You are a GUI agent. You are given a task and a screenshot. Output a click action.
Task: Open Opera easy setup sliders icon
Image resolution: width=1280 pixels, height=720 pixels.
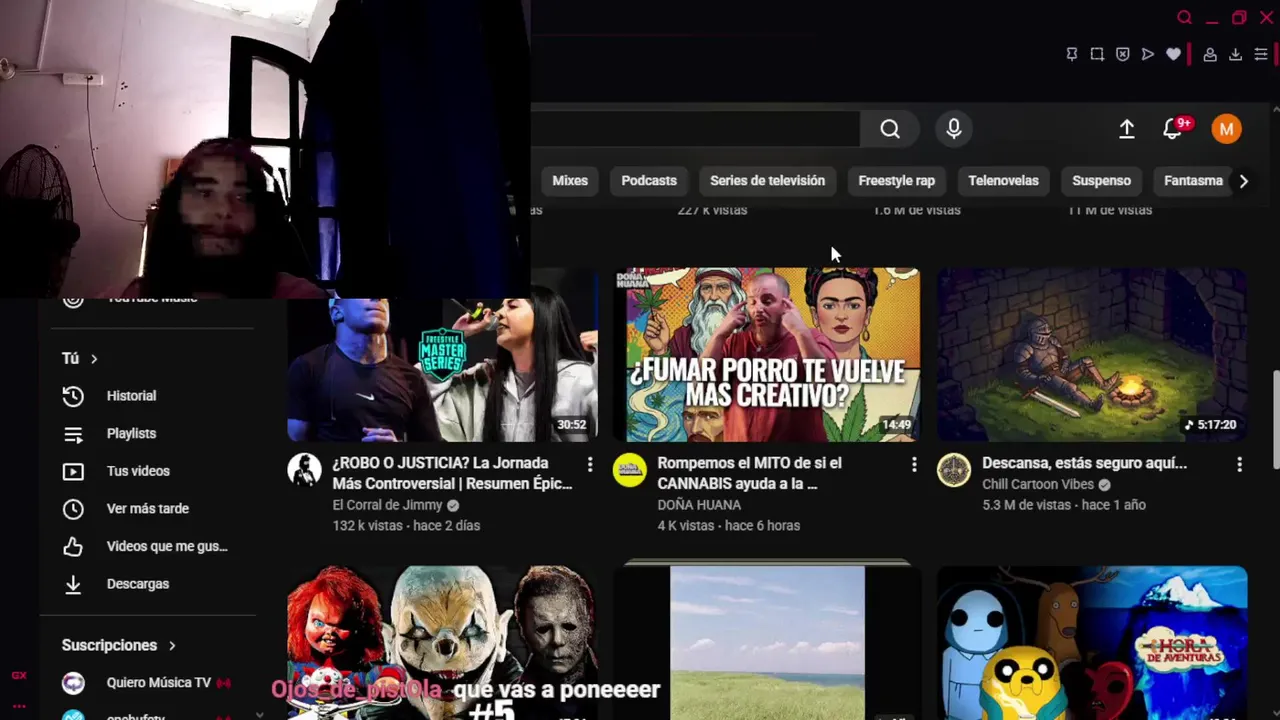[x=1261, y=54]
